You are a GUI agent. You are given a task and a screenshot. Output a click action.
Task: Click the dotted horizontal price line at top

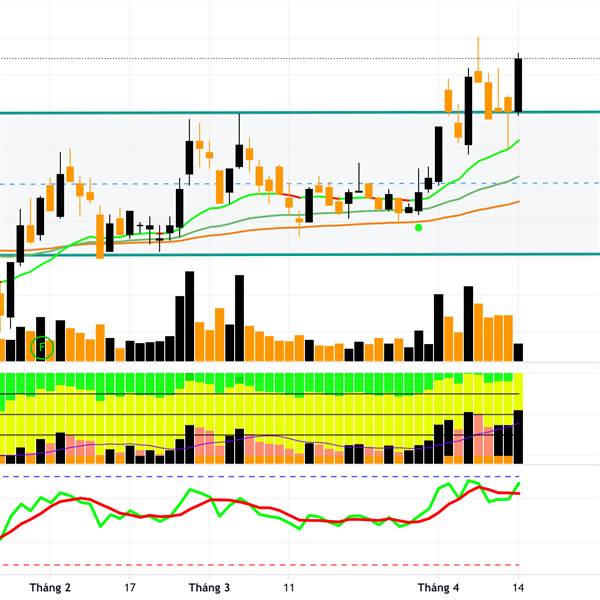300,59
